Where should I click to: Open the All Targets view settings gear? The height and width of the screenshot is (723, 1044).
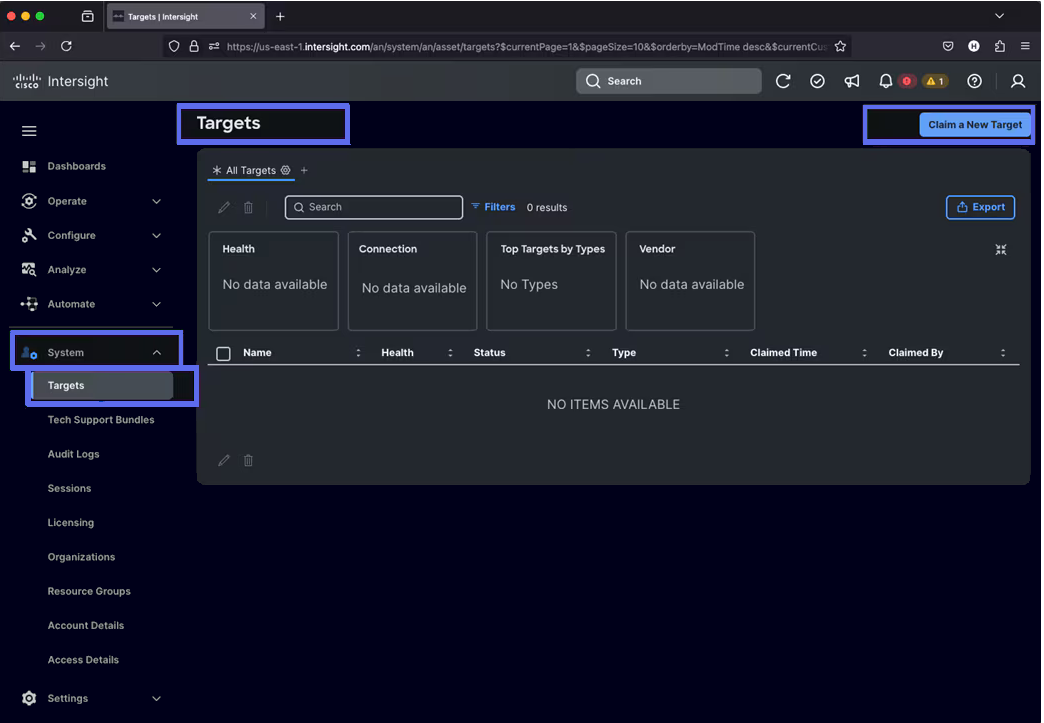click(x=285, y=170)
